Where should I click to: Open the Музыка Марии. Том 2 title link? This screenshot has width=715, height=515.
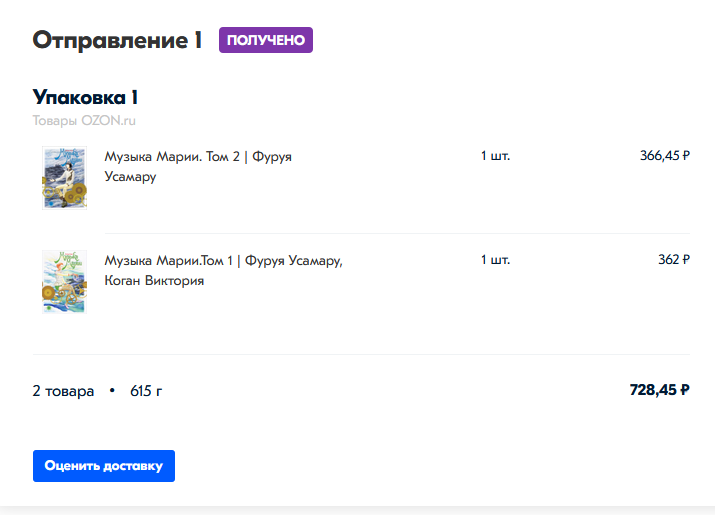pyautogui.click(x=198, y=166)
